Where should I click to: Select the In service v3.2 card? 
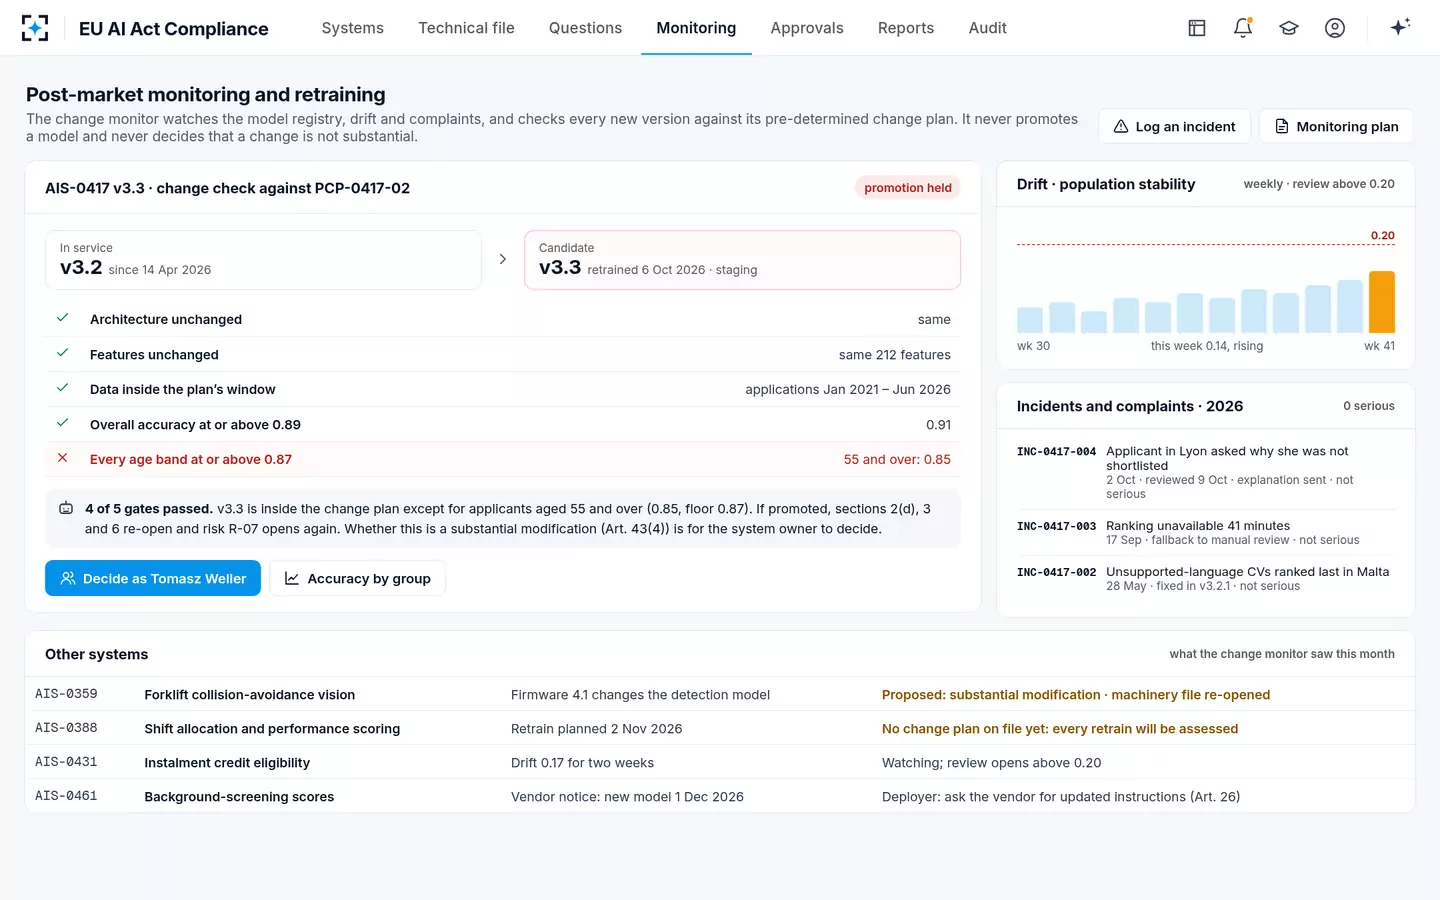pos(263,260)
